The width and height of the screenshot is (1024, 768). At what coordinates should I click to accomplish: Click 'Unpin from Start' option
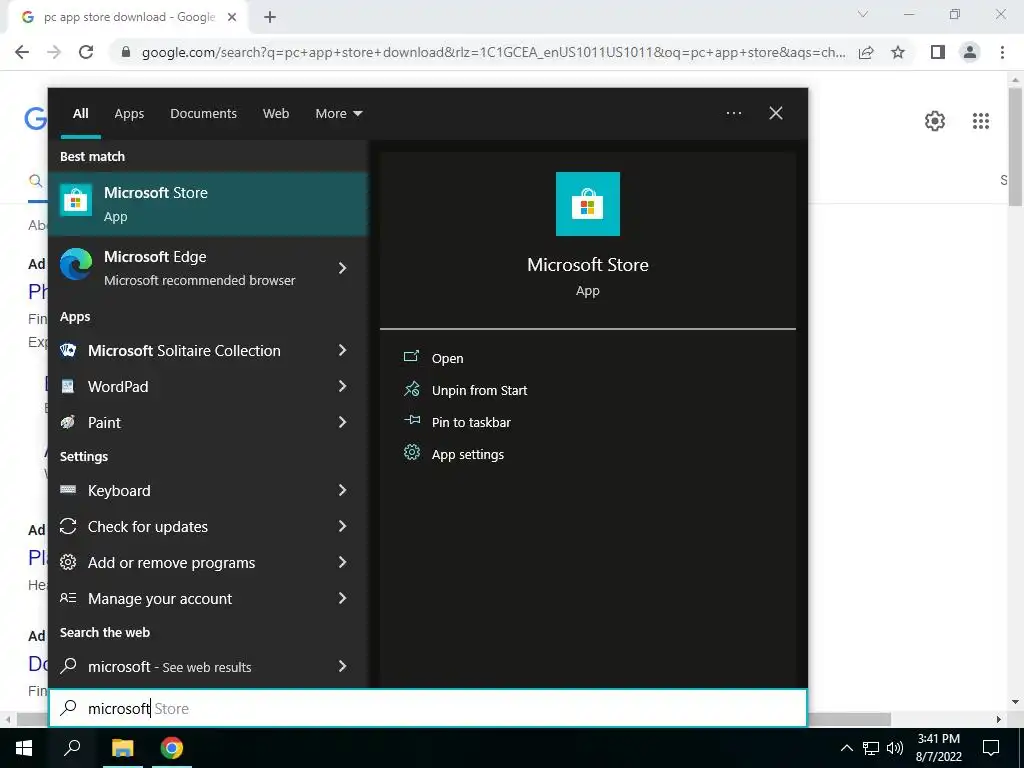(479, 391)
